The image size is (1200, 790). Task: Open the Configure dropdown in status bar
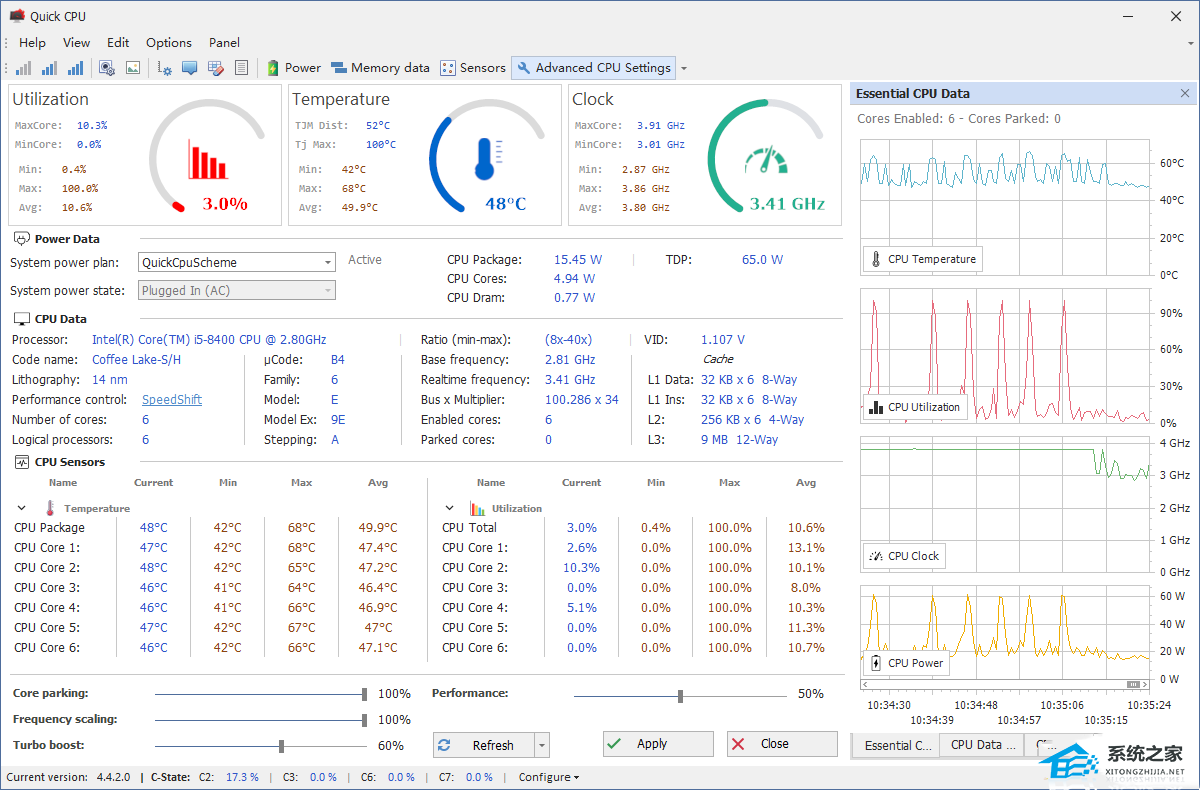click(x=548, y=777)
